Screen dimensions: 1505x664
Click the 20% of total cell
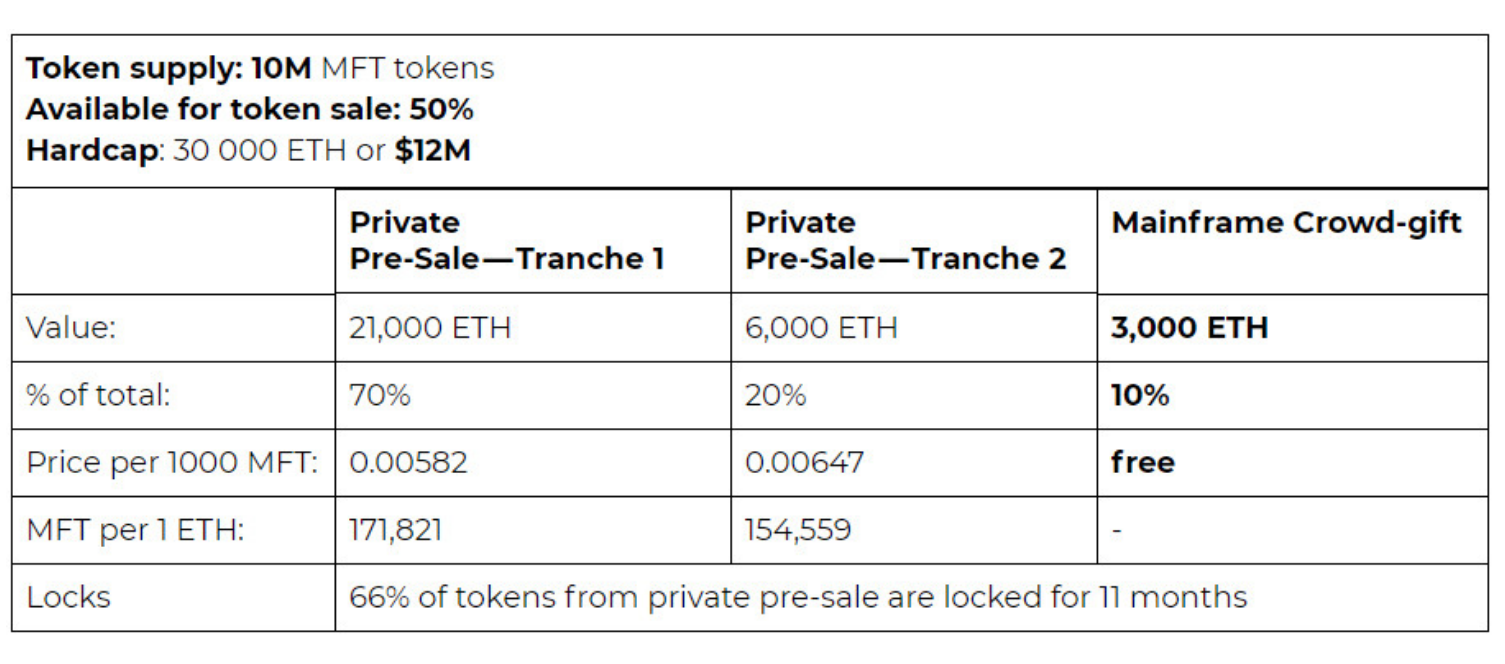[776, 395]
